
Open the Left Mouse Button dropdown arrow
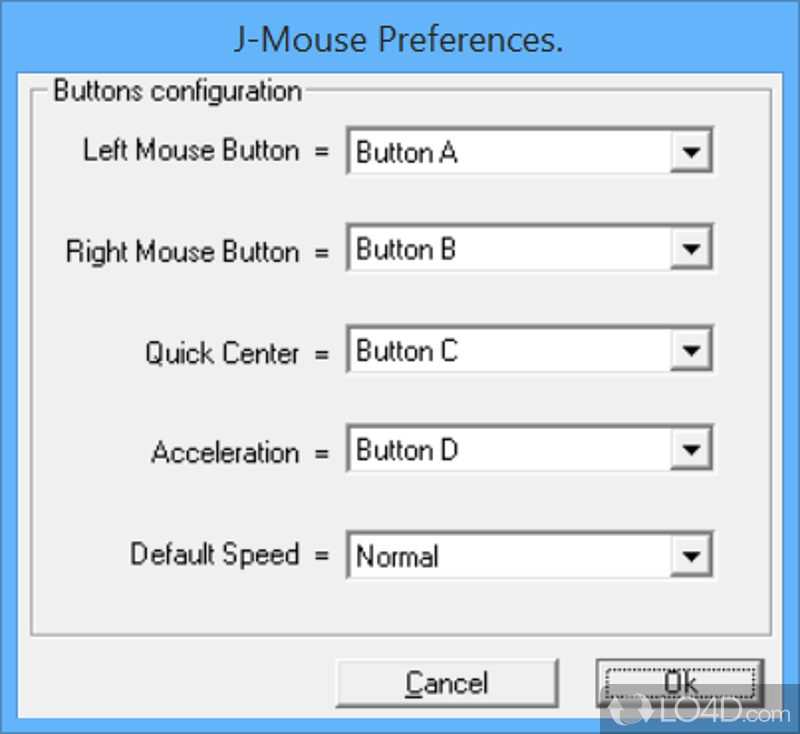pyautogui.click(x=690, y=153)
